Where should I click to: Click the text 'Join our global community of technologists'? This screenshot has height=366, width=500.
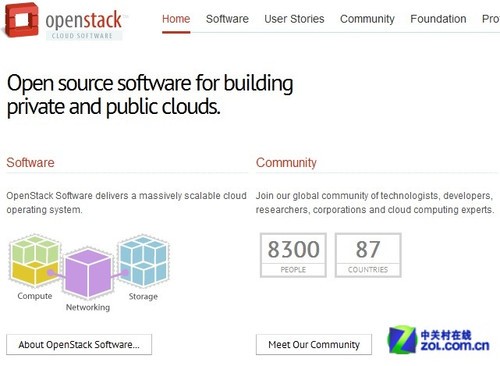coord(347,196)
